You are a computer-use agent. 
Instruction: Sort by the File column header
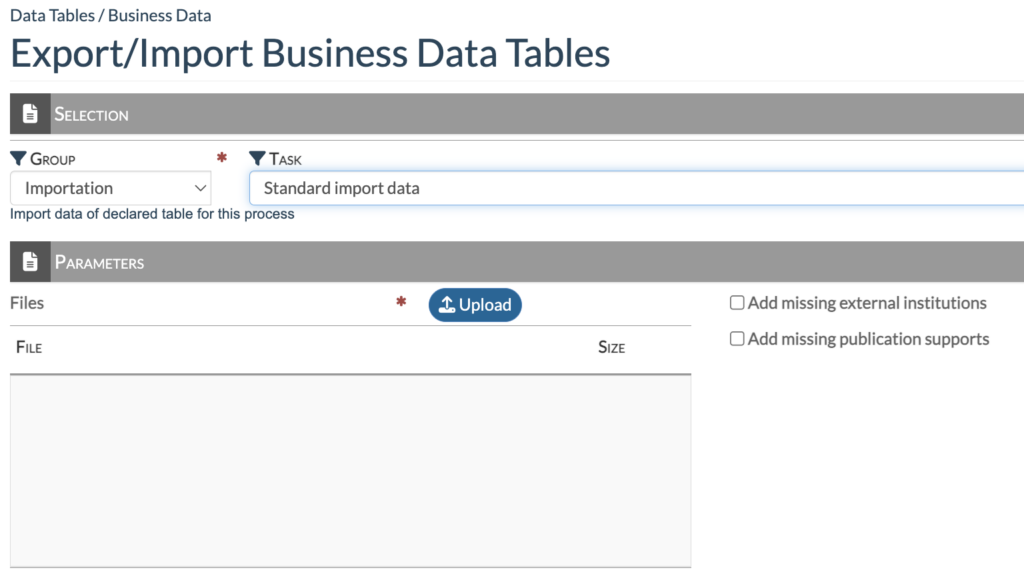(x=29, y=348)
